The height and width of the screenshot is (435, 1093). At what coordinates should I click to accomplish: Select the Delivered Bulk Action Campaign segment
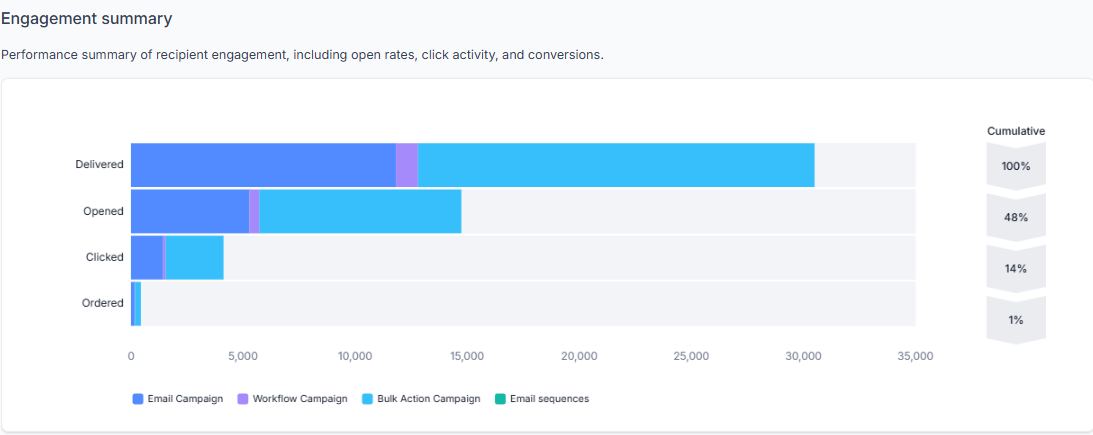coord(616,165)
